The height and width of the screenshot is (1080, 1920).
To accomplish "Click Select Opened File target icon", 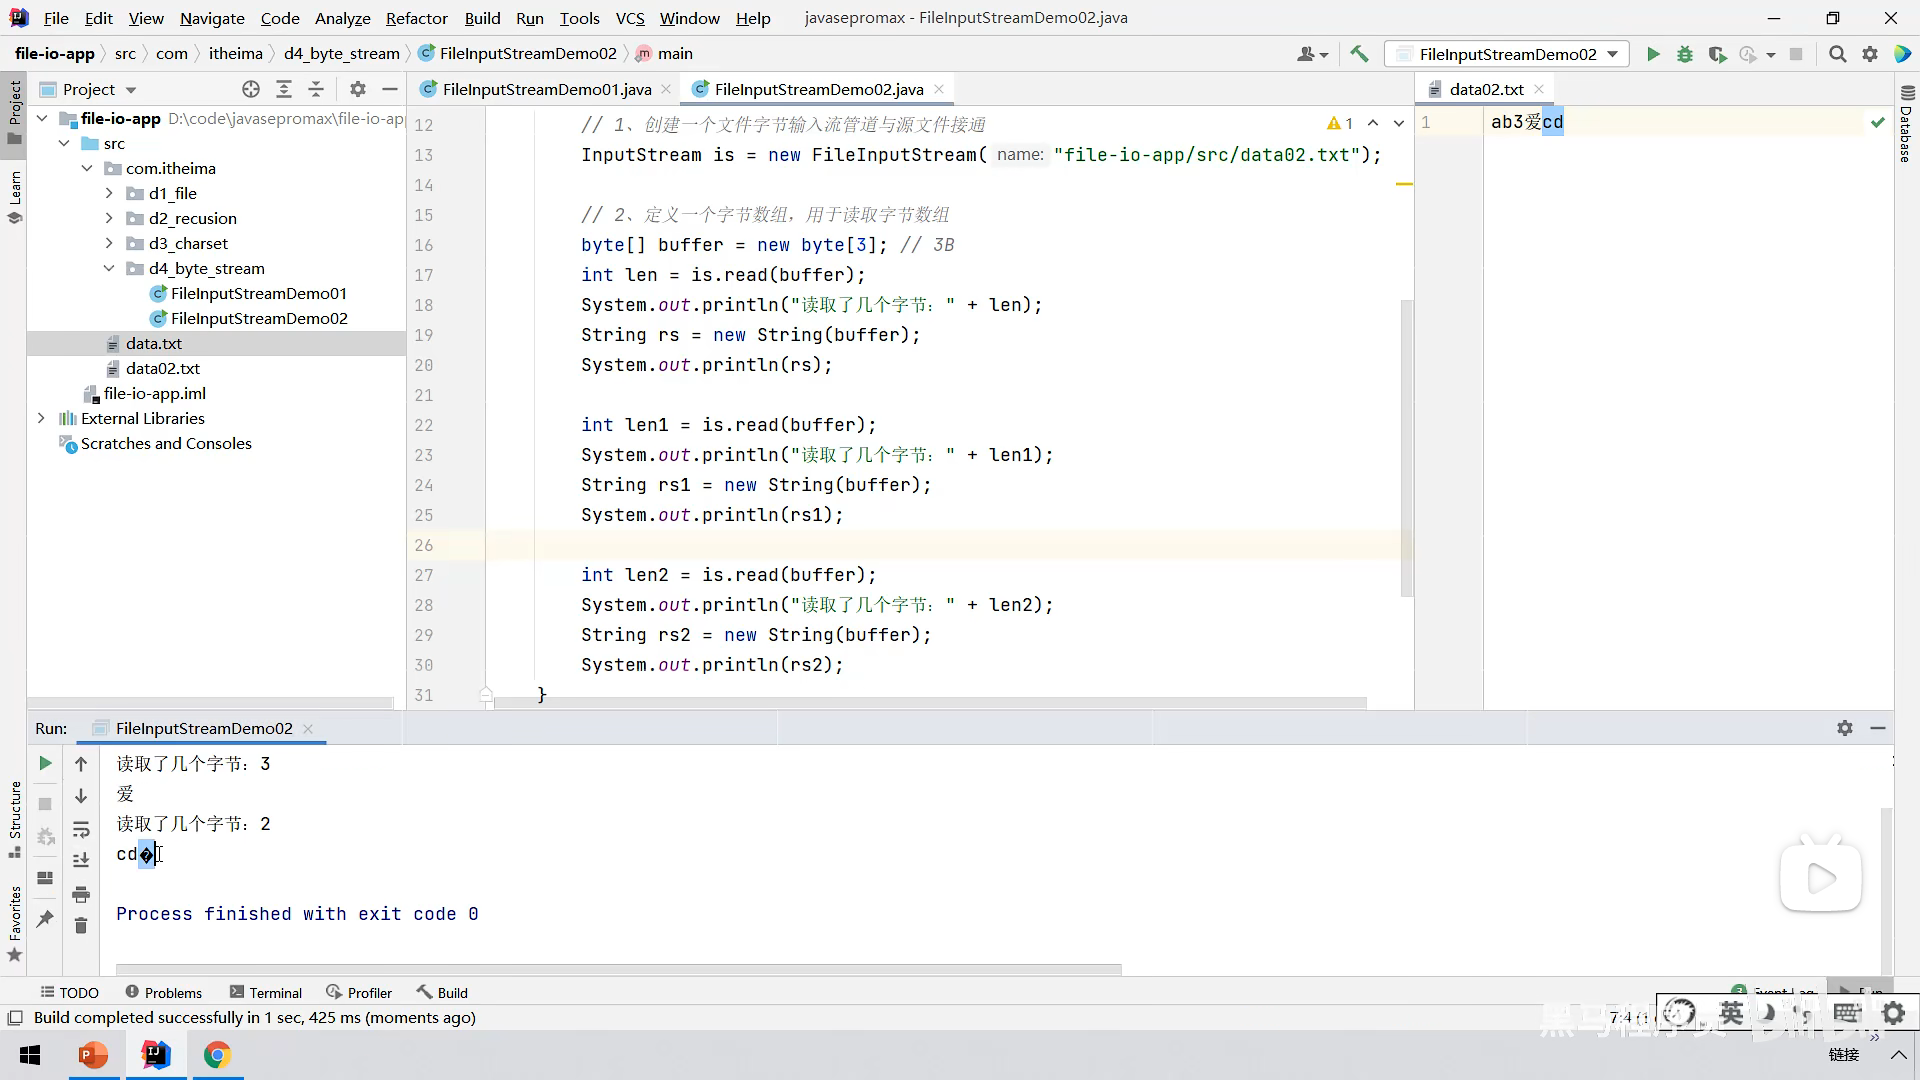I will [251, 89].
